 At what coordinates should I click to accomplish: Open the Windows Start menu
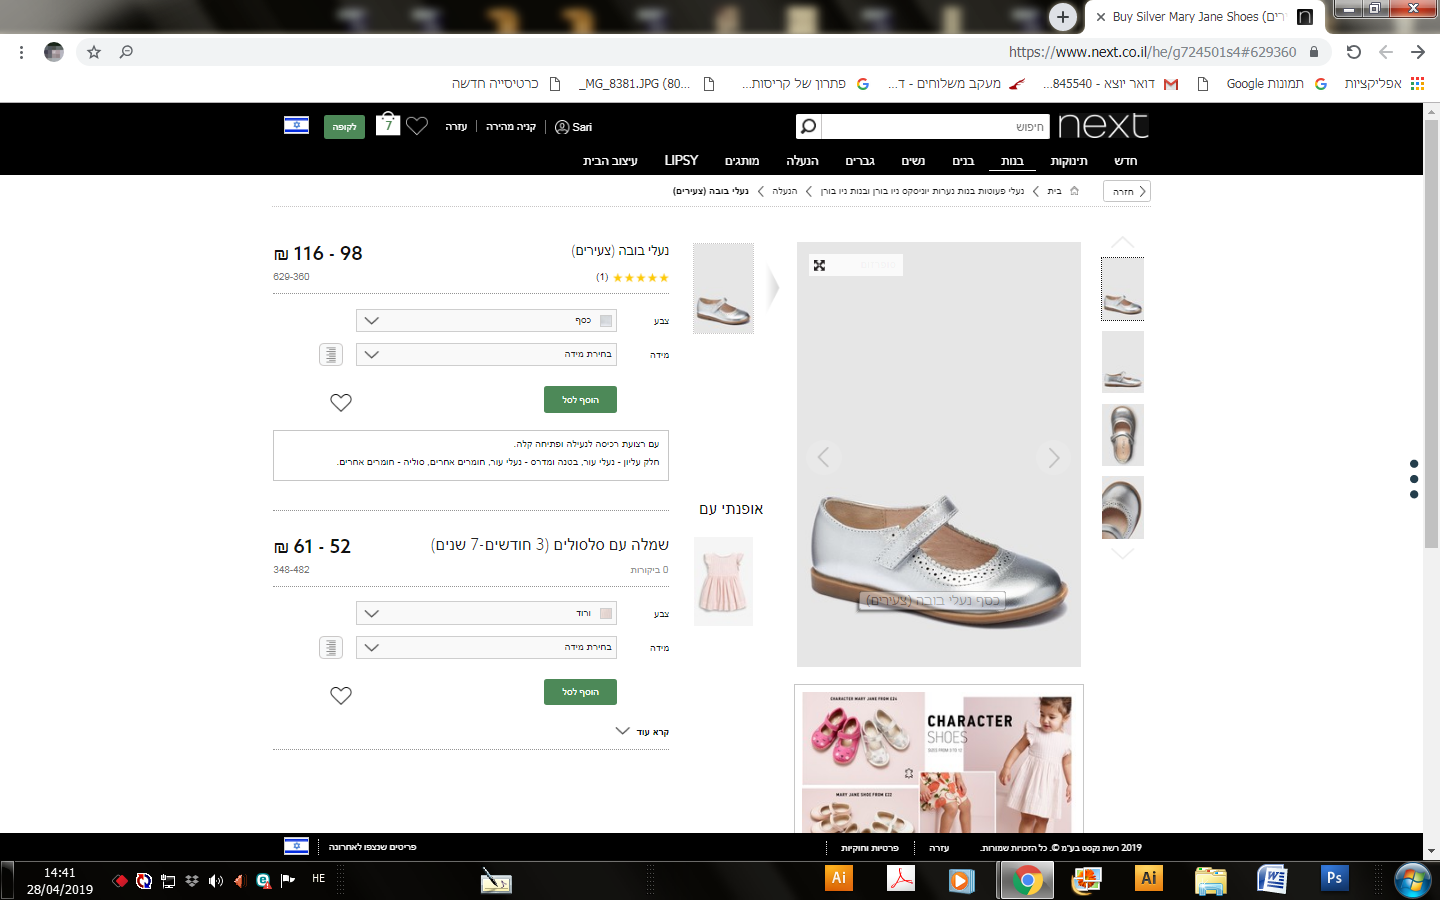(1412, 880)
